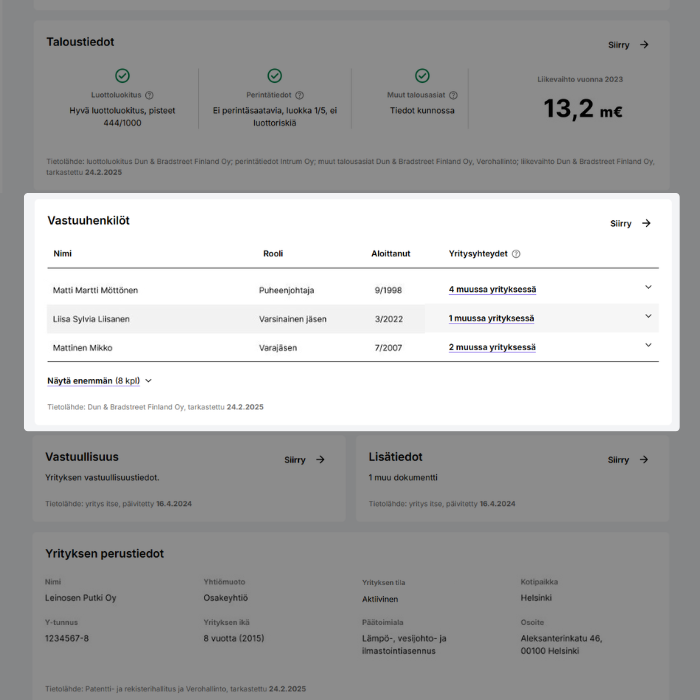The height and width of the screenshot is (700, 700).
Task: Click the Luottoluokitus green checkmark icon
Action: (122, 76)
